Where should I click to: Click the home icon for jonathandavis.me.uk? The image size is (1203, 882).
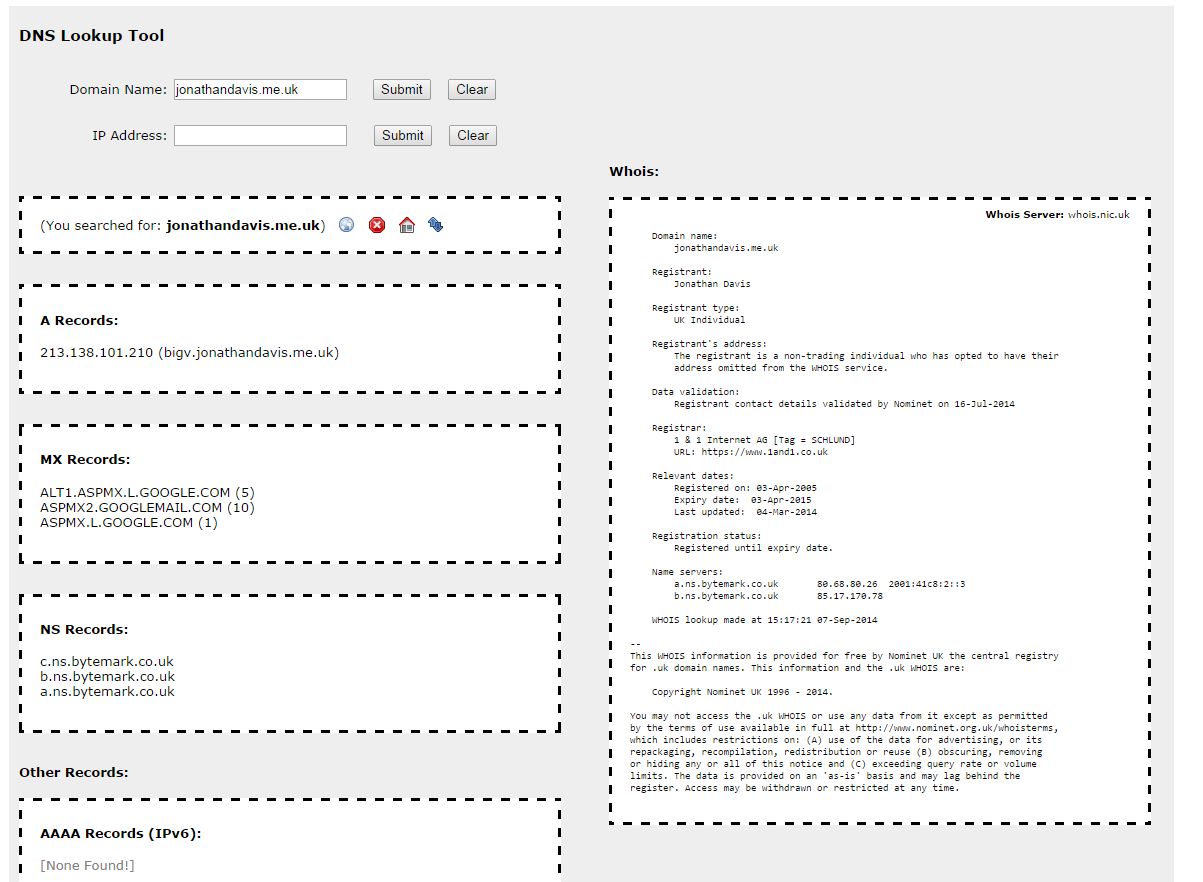pyautogui.click(x=406, y=225)
